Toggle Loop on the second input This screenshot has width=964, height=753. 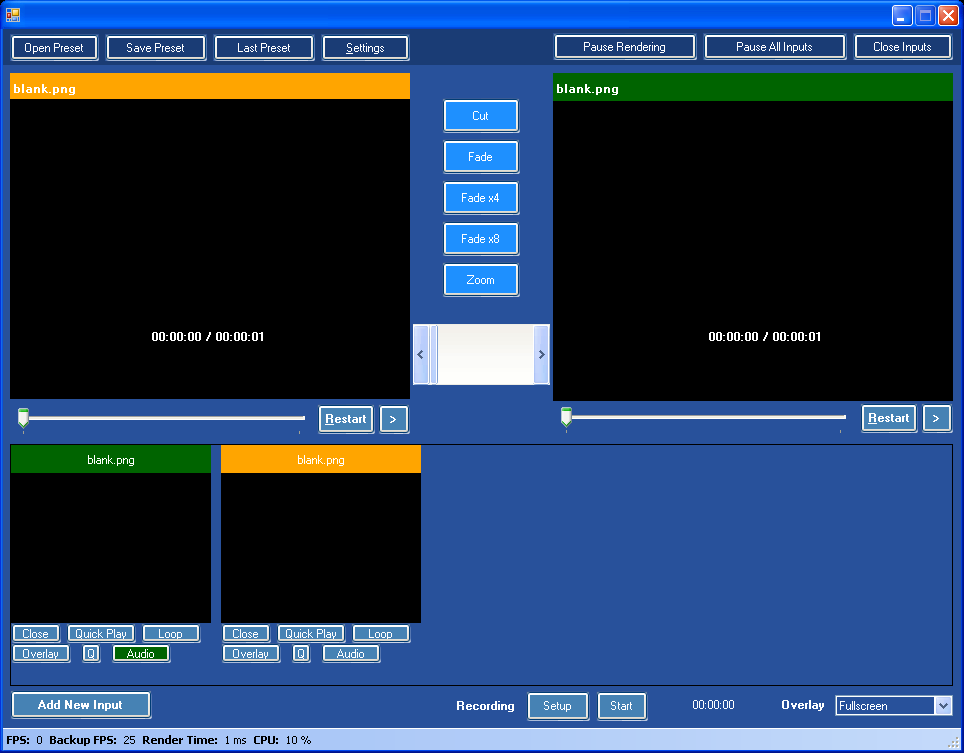click(x=381, y=634)
